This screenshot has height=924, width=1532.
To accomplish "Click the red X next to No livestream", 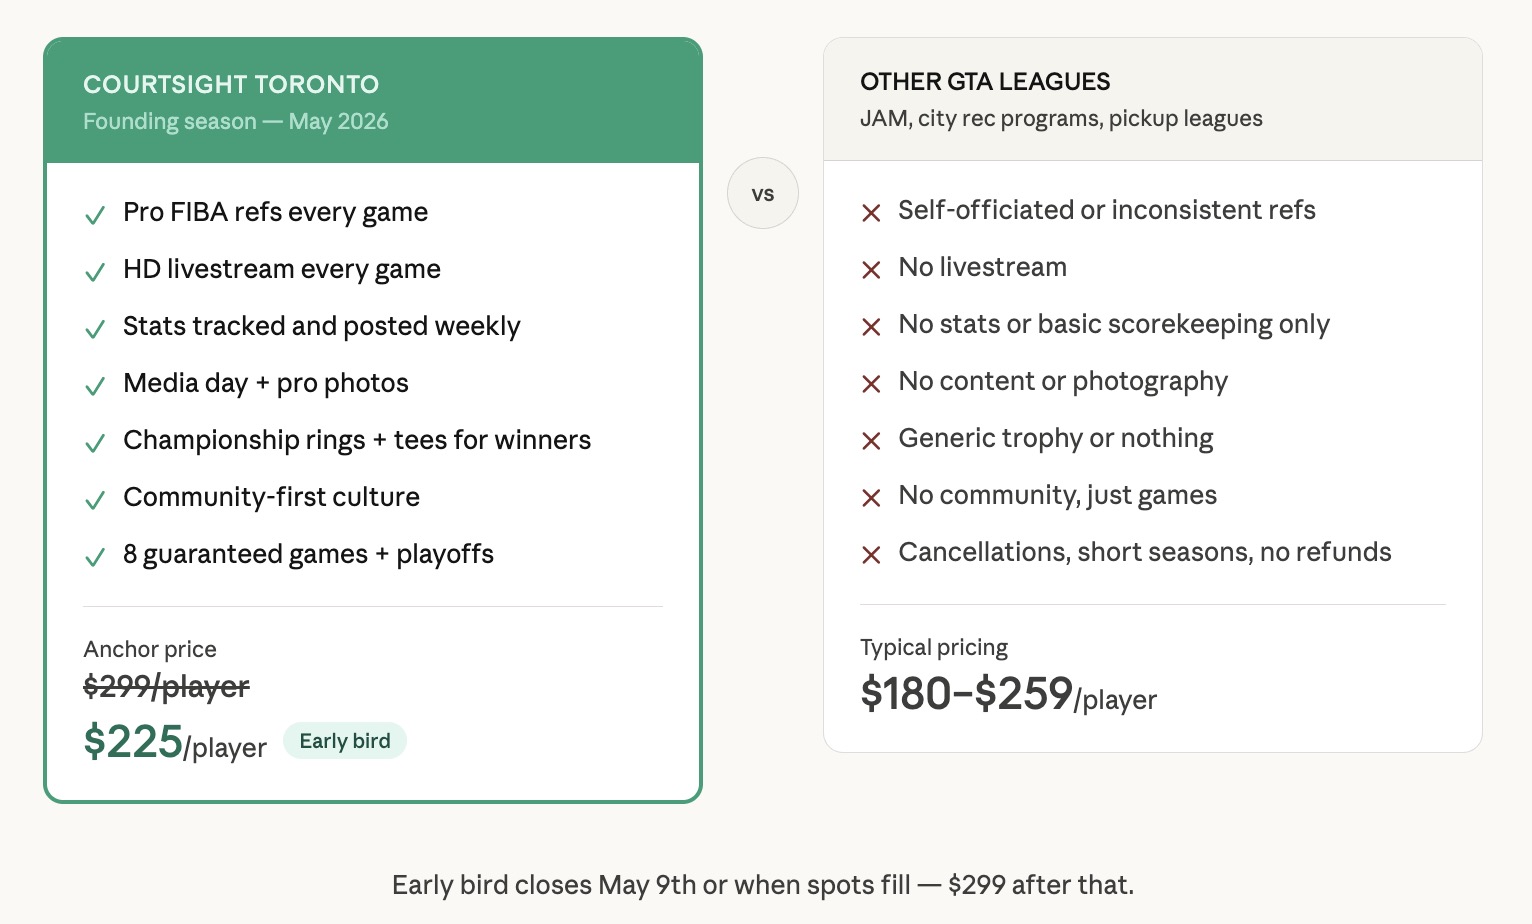I will [871, 270].
